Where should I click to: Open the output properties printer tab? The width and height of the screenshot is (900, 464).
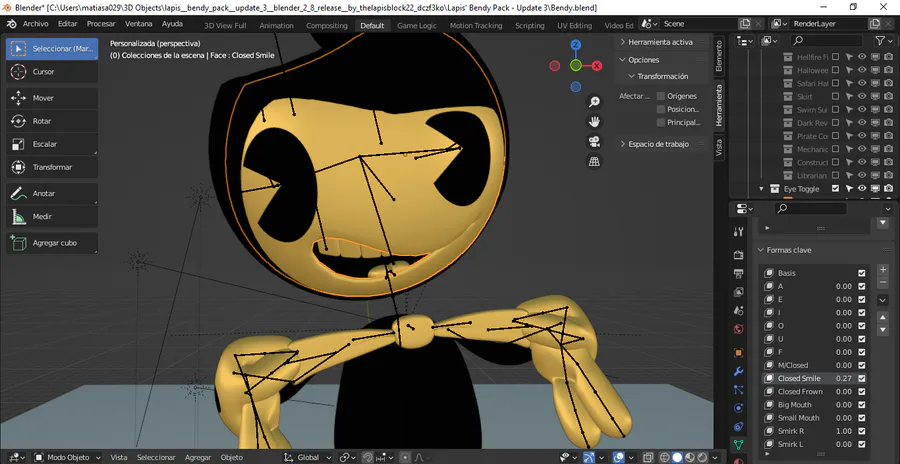click(x=739, y=273)
